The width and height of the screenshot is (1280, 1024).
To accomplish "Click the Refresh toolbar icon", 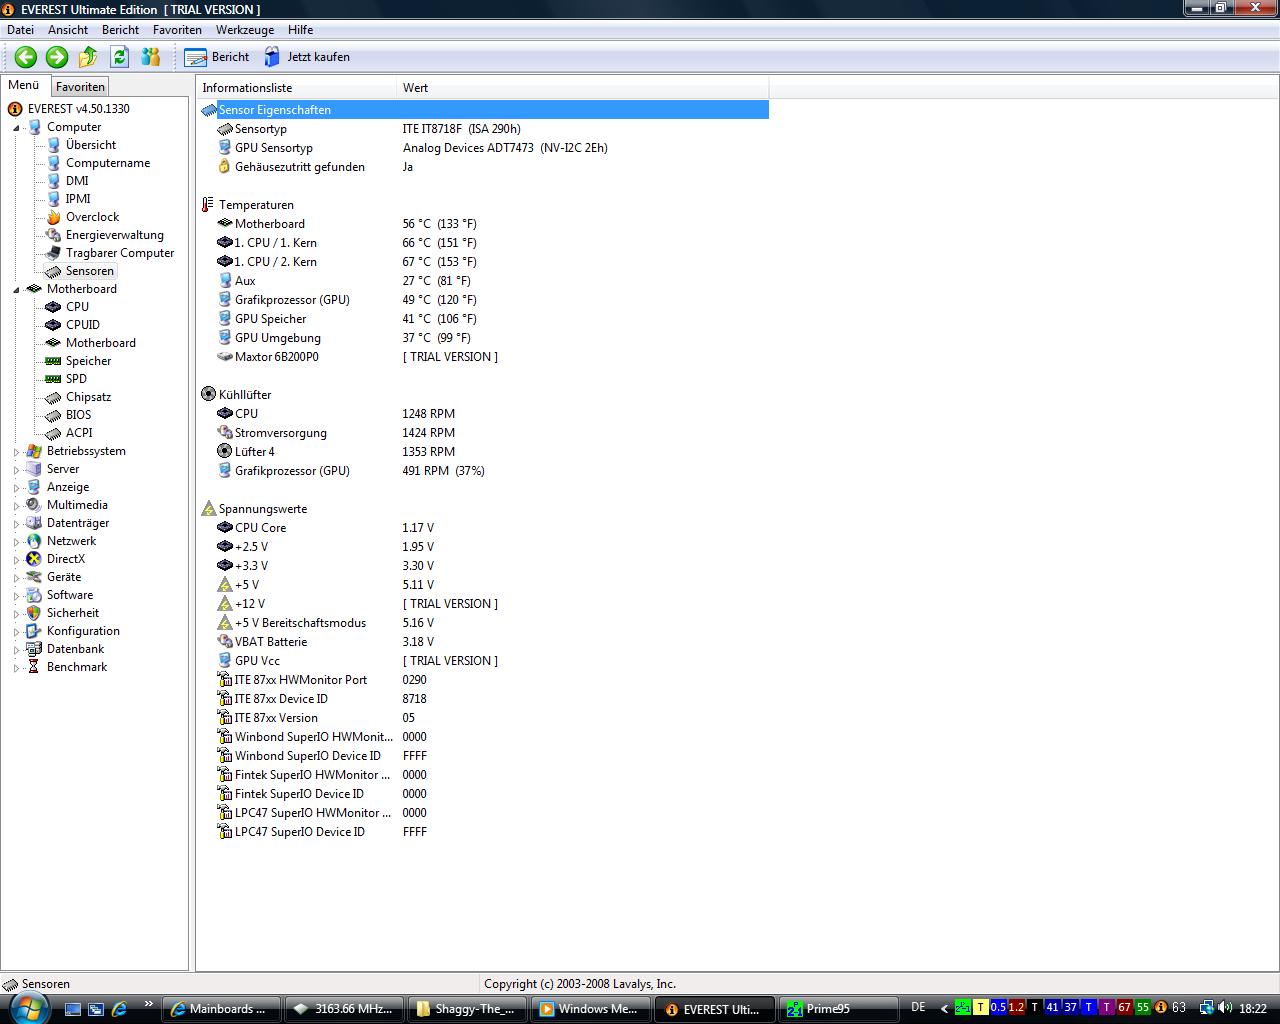I will tap(120, 57).
